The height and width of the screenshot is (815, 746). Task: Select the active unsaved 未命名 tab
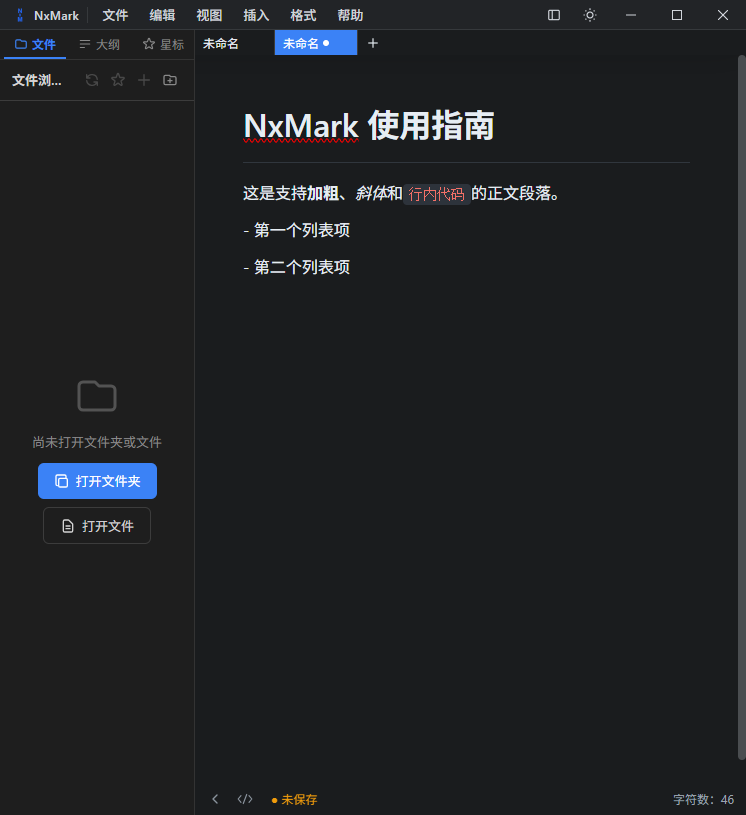point(316,44)
